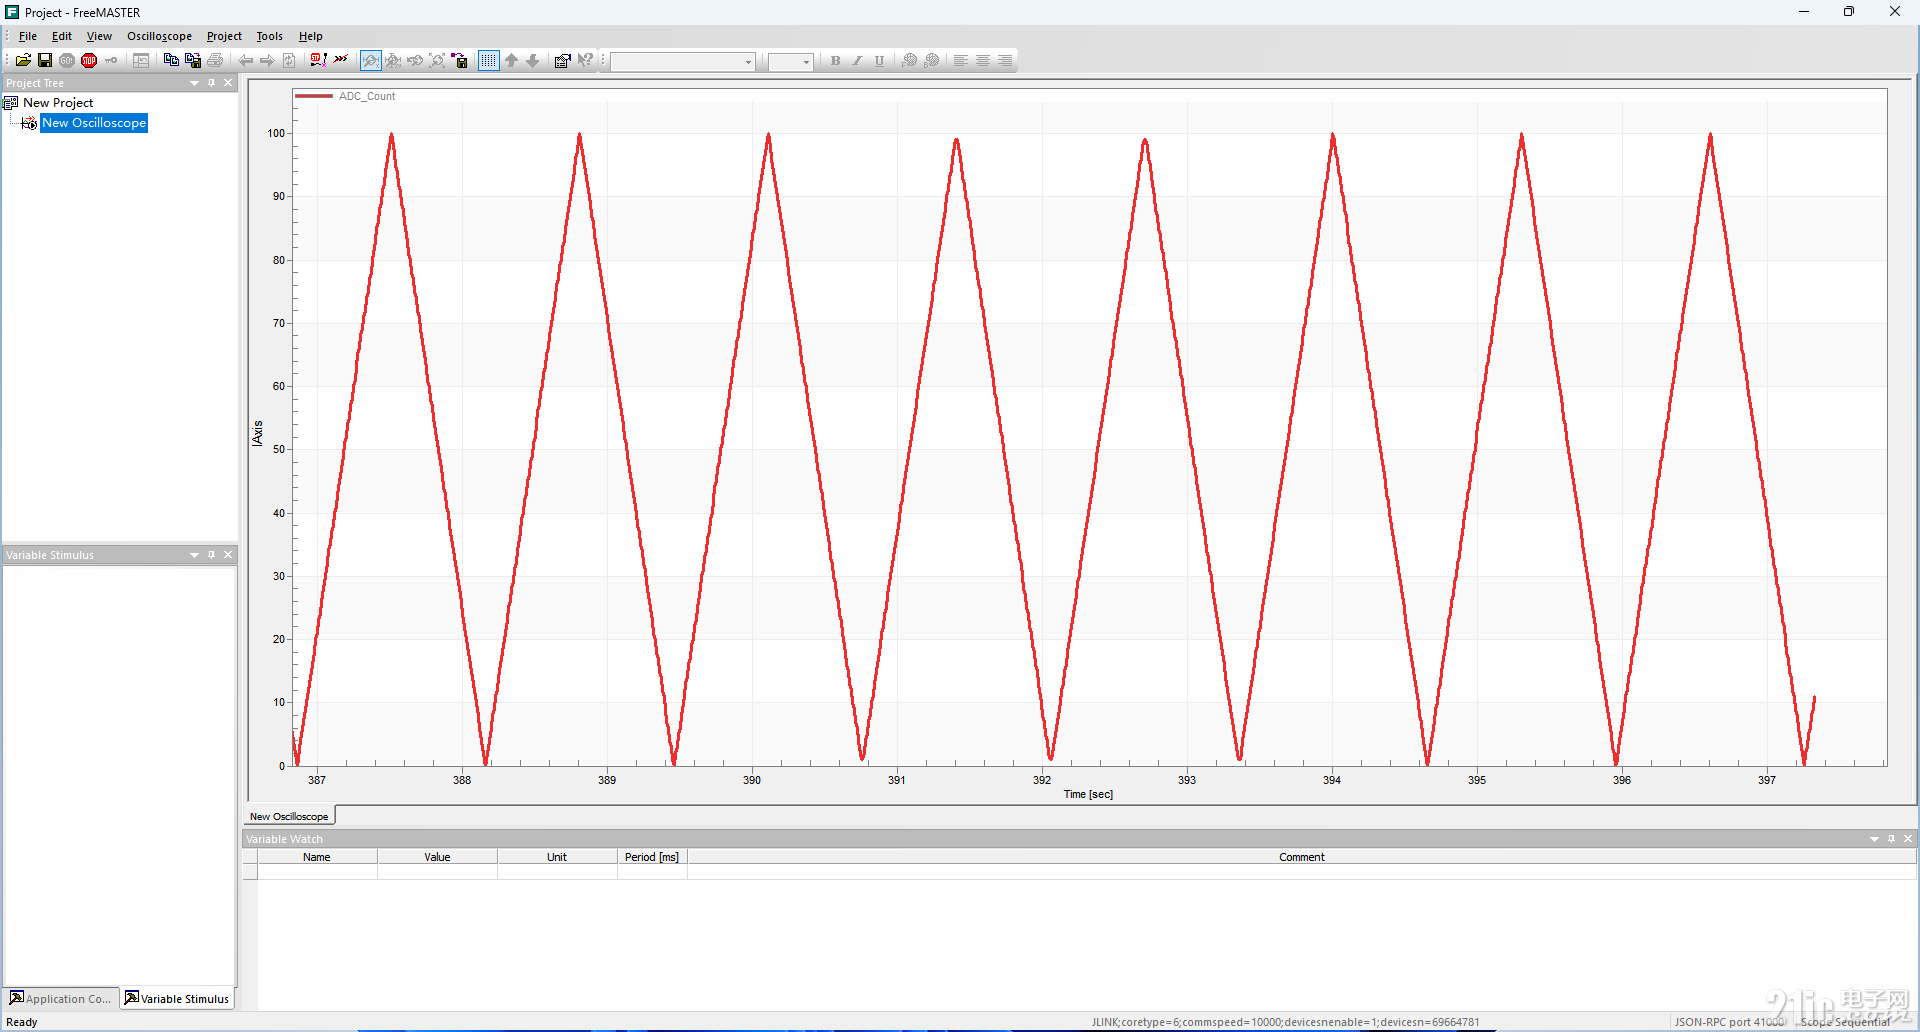Select the New Oscilloscope chart tab
This screenshot has height=1032, width=1920.
[289, 816]
